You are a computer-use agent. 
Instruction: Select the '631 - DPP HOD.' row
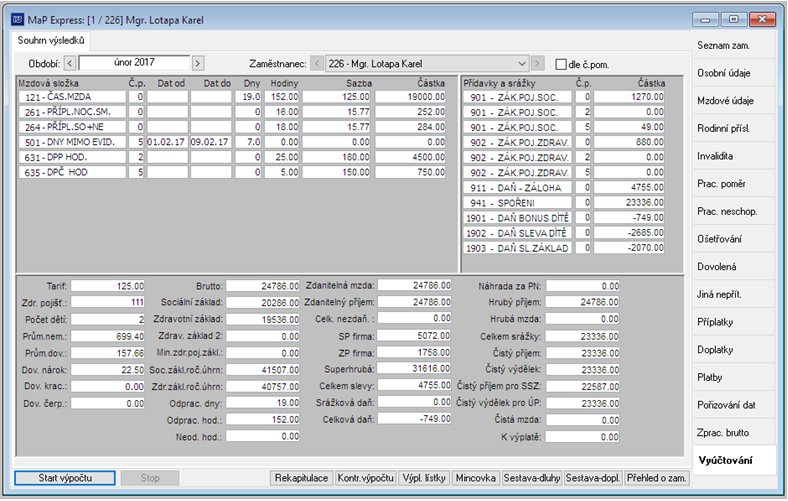[x=232, y=157]
